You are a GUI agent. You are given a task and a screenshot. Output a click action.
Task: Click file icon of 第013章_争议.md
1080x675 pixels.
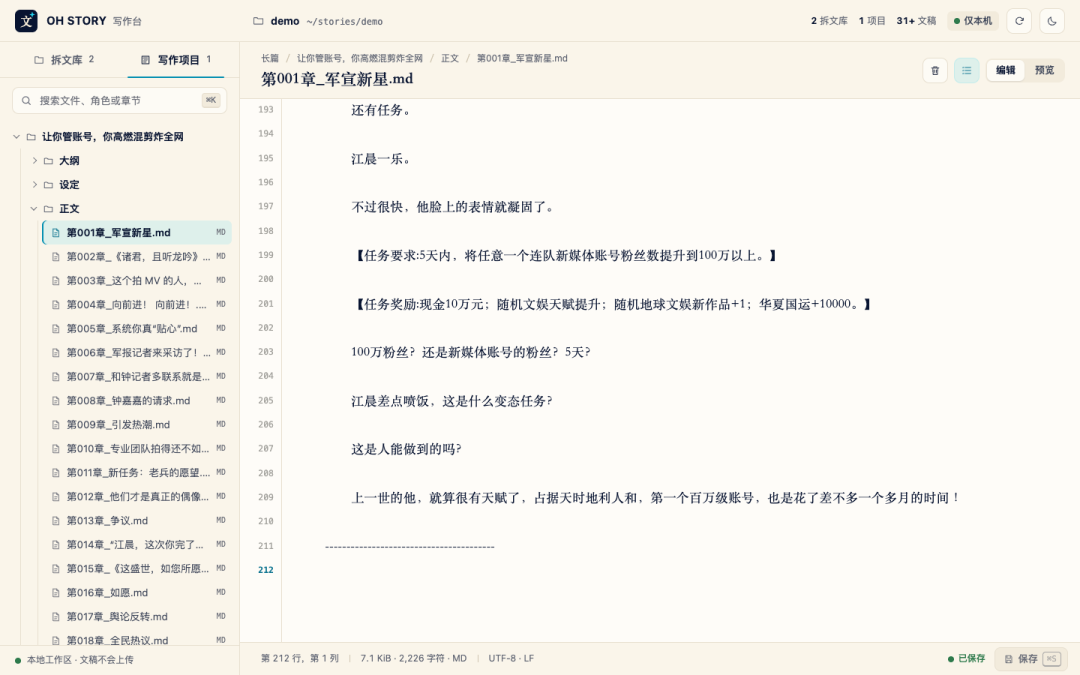pyautogui.click(x=56, y=521)
